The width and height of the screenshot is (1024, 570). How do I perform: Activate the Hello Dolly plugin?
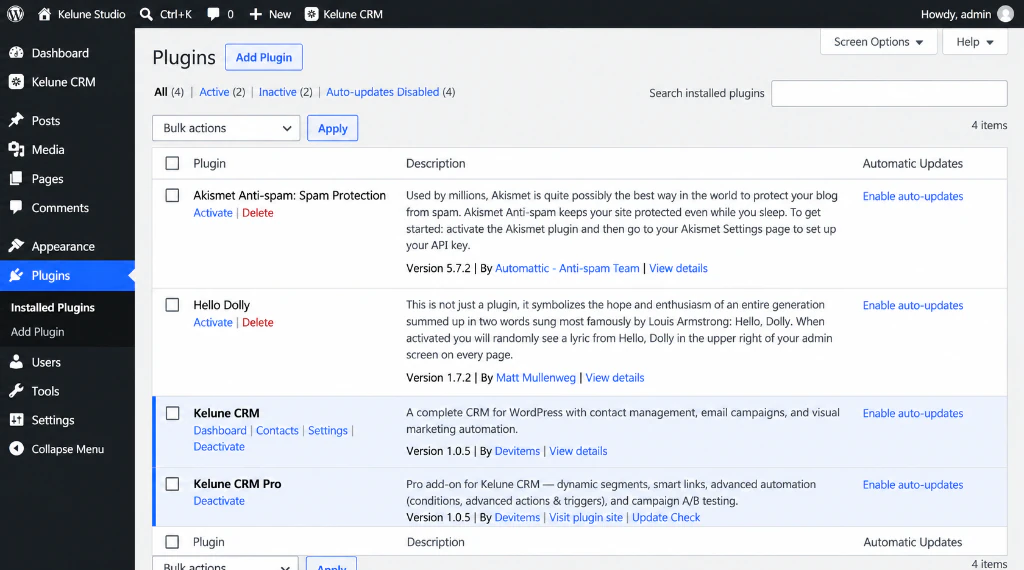pyautogui.click(x=213, y=323)
